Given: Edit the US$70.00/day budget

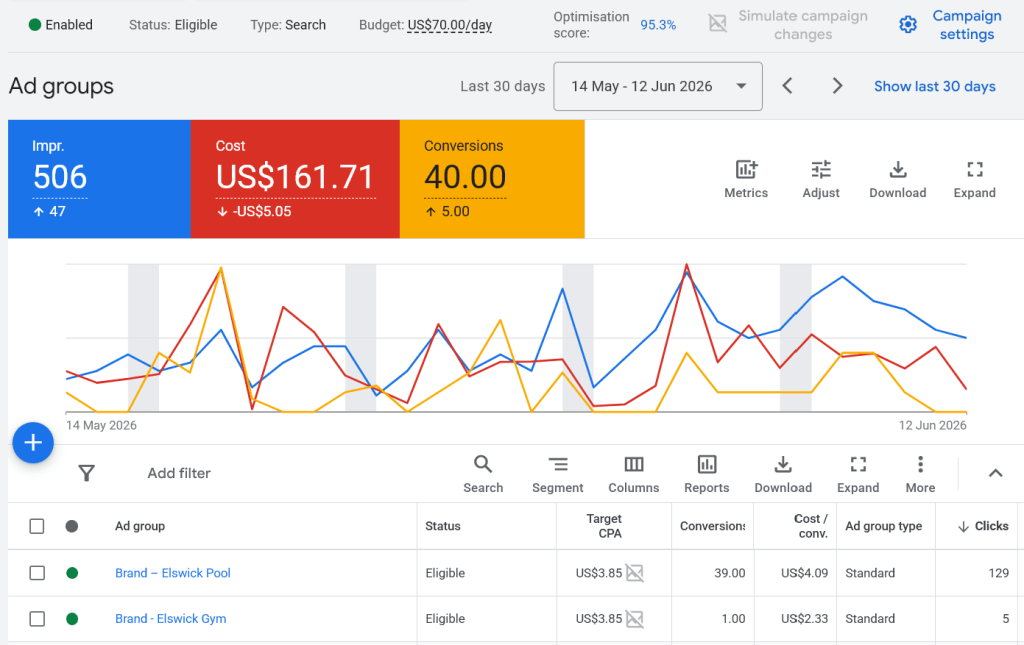Looking at the screenshot, I should coord(449,25).
